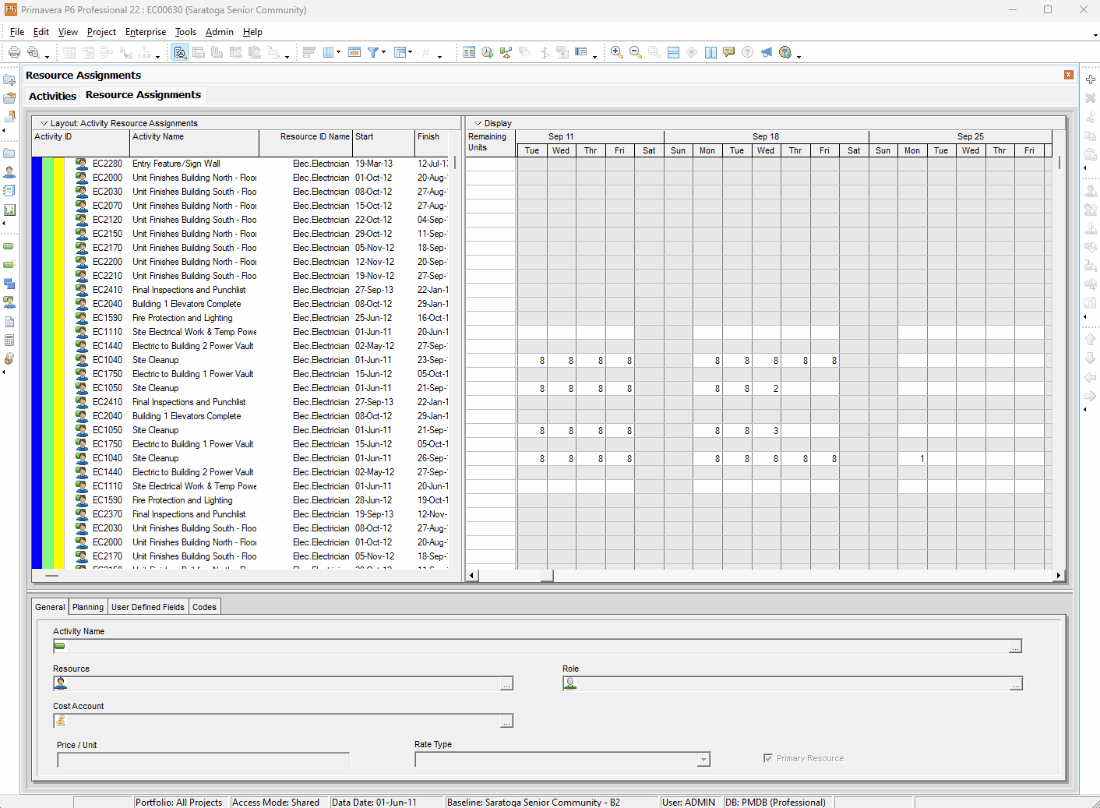Switch to the Planning details tab
Screen dimensions: 1100x808
coord(88,607)
